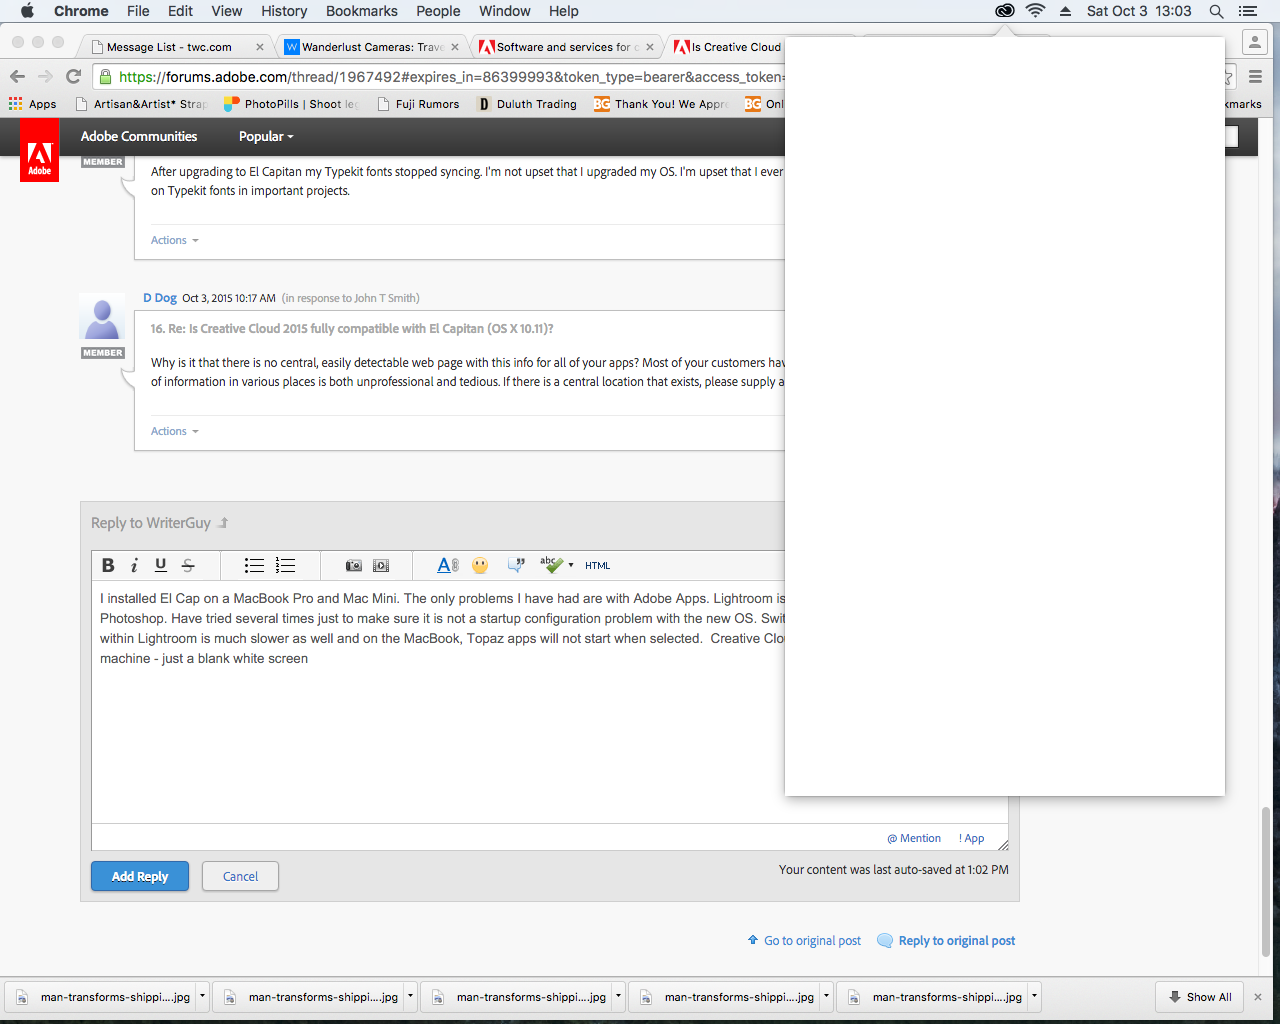
Task: Insert a bulleted list
Action: 254,565
